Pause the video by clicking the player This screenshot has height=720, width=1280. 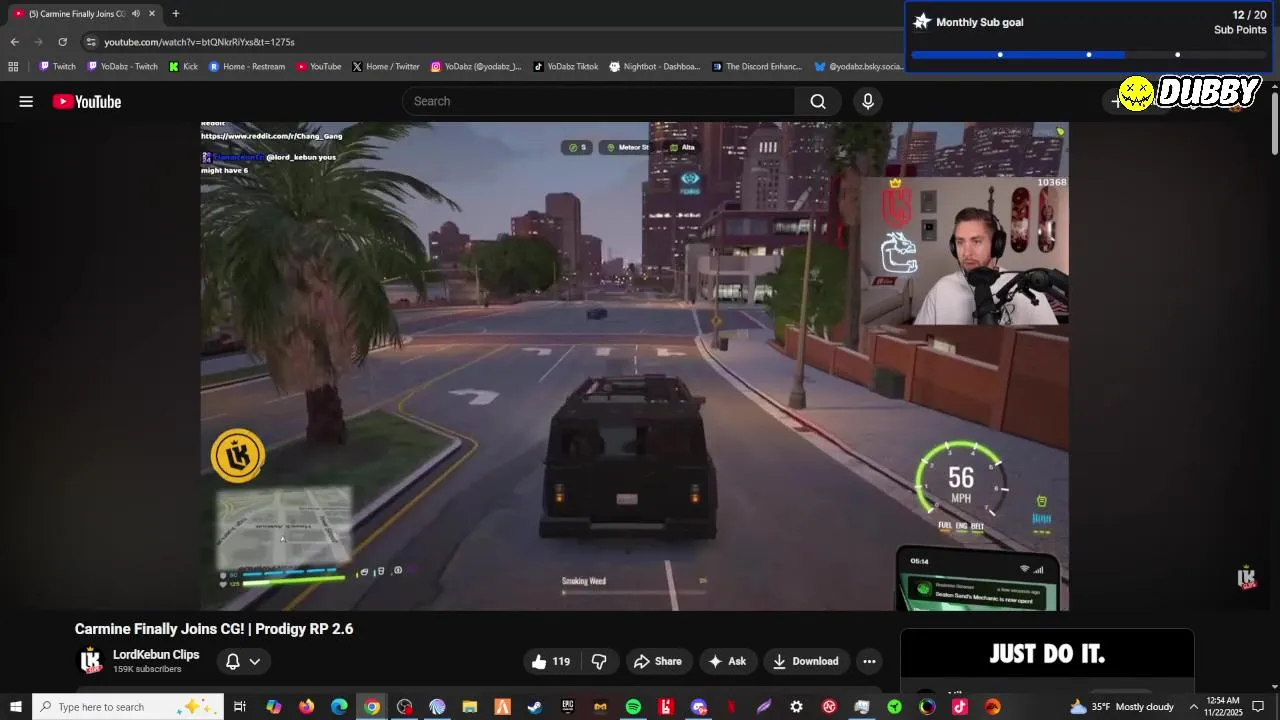634,366
